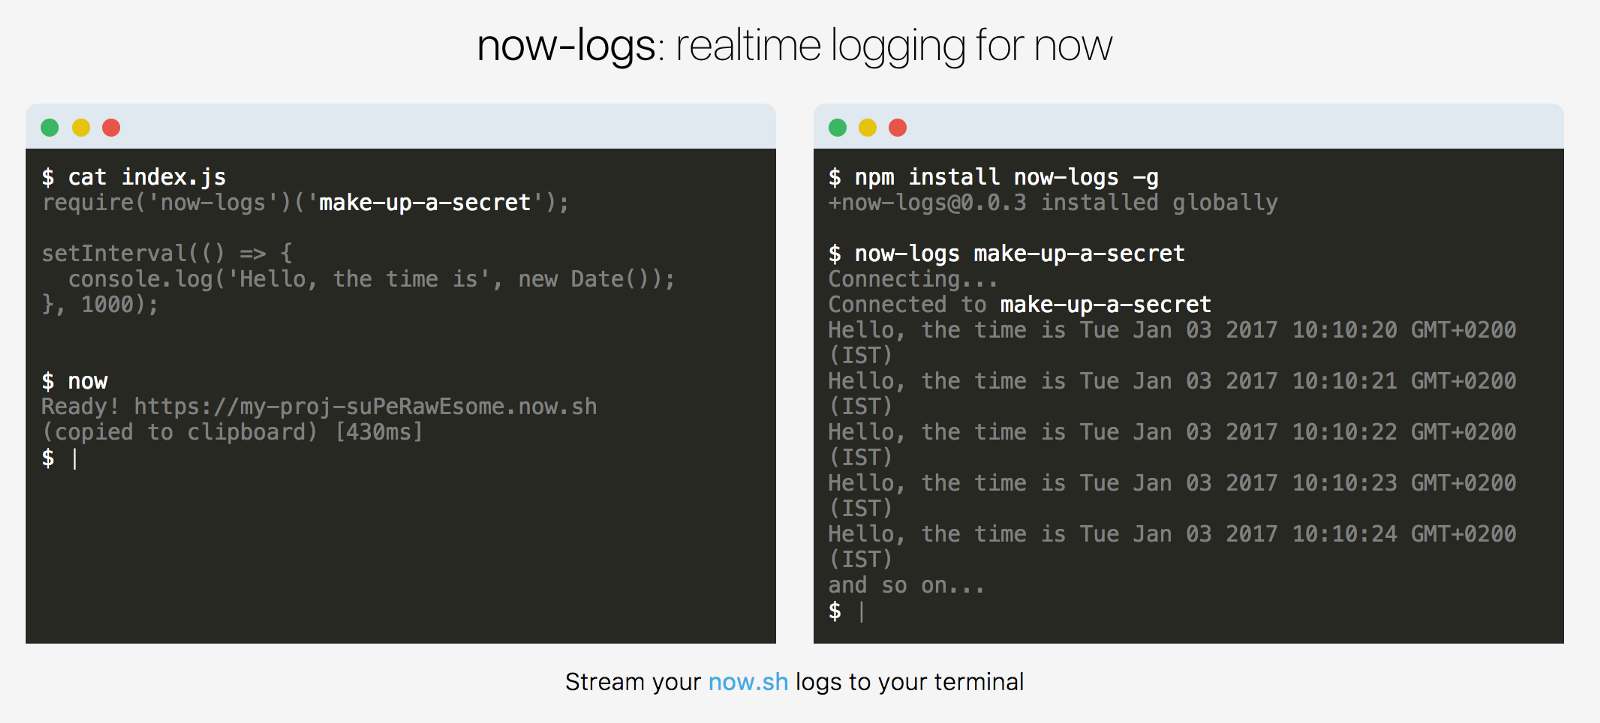The image size is (1600, 723).
Task: Click the "$ now-logs make-up-a-secret" command
Action: pos(1007,254)
